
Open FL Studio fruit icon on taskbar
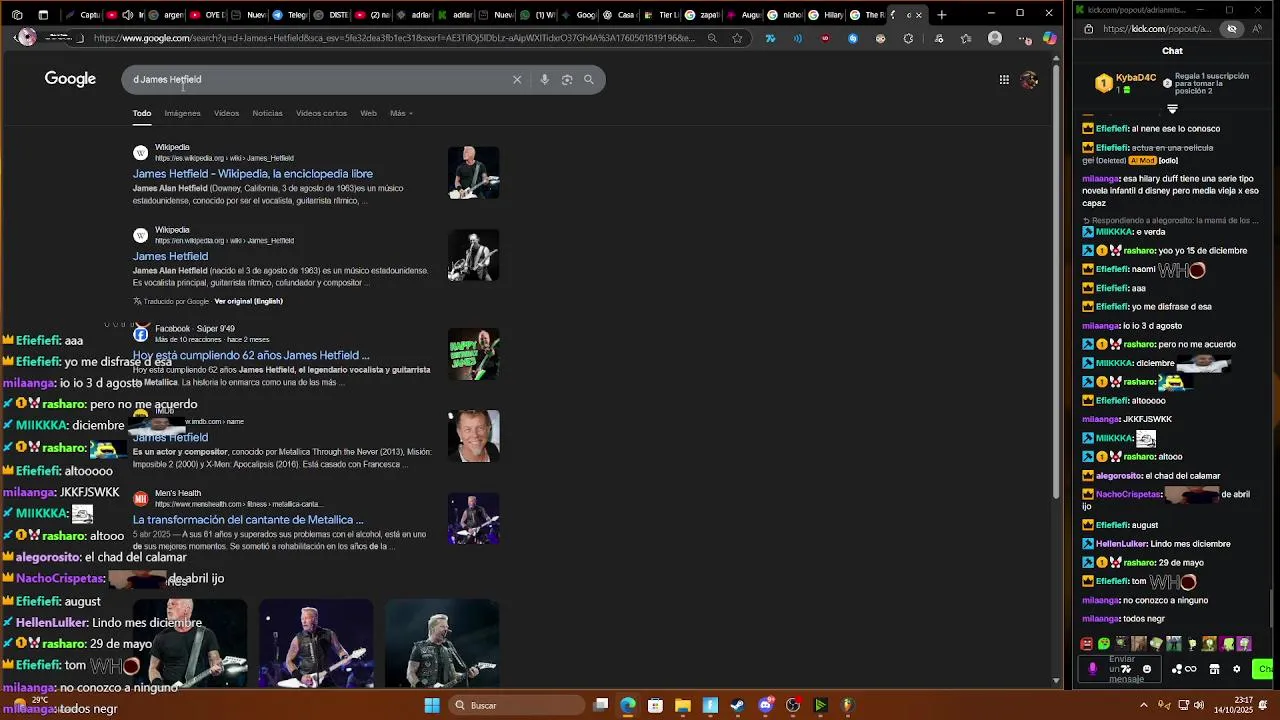847,705
